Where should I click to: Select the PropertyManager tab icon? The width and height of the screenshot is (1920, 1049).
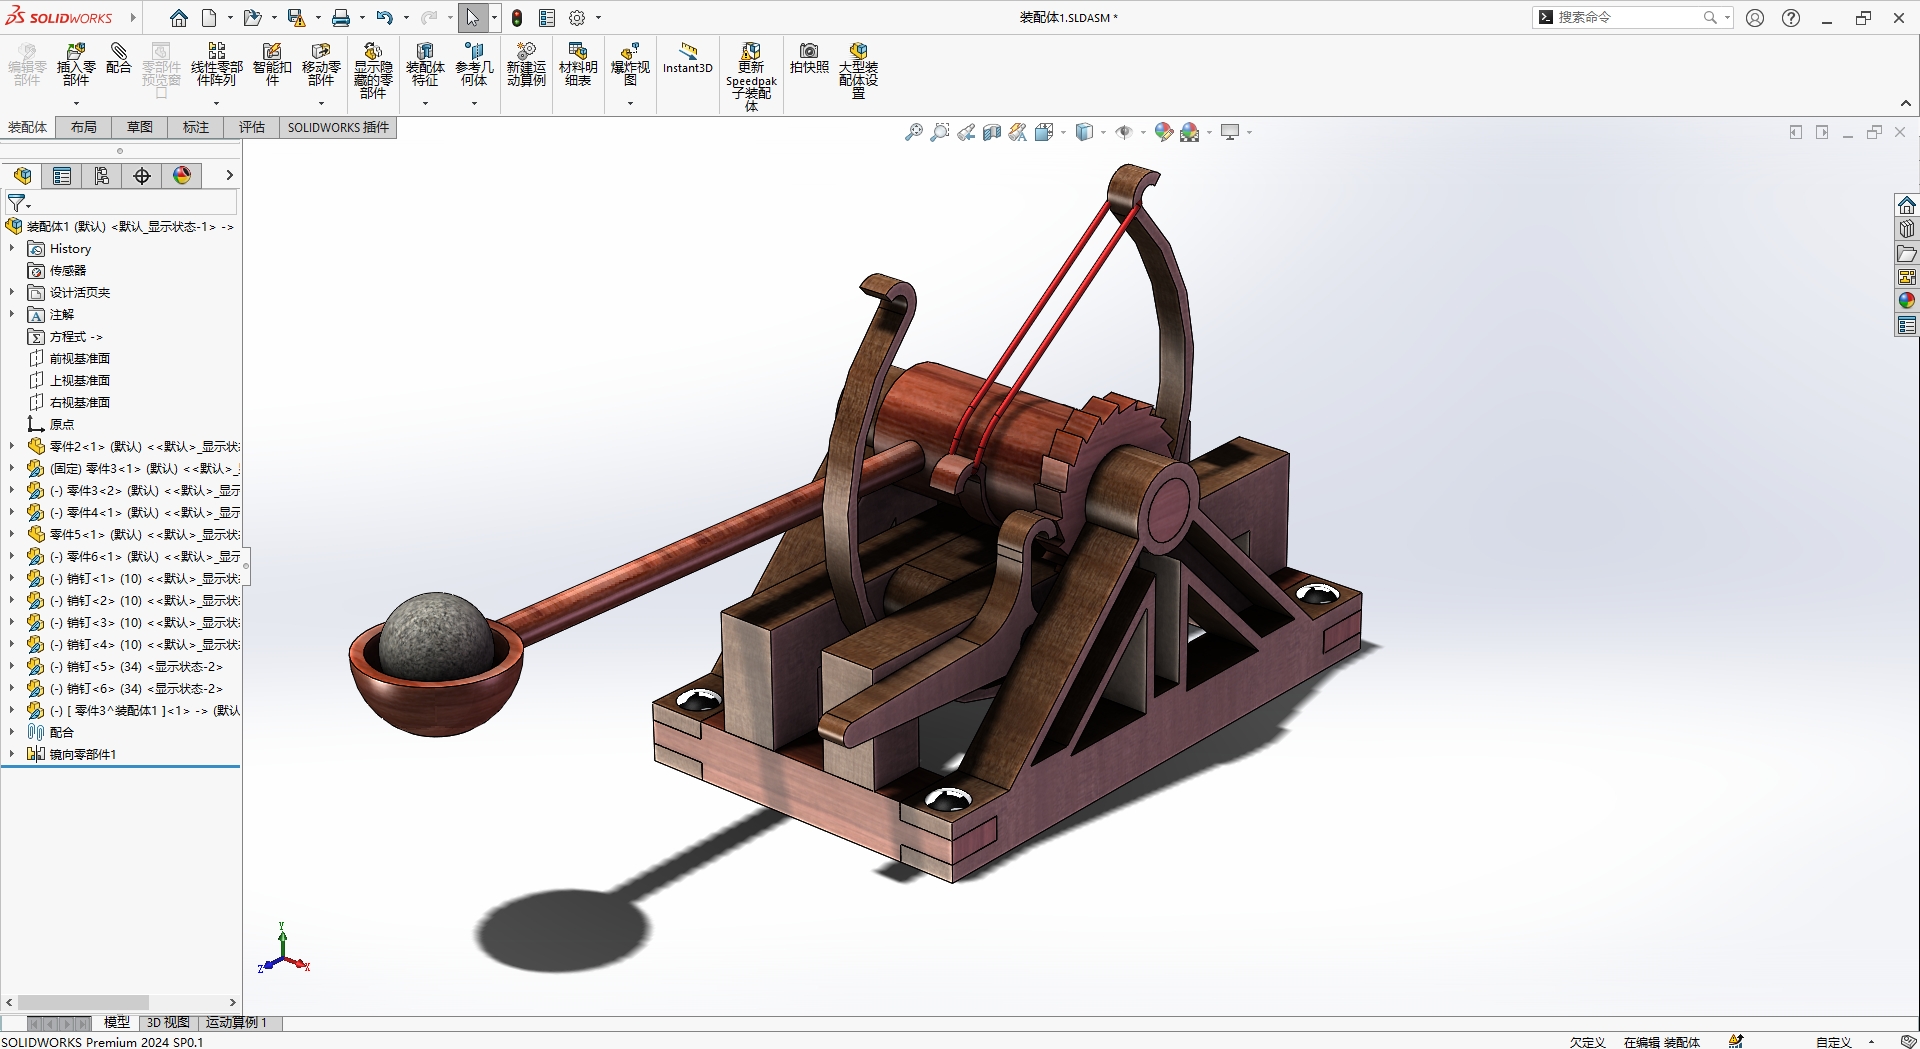(x=62, y=176)
